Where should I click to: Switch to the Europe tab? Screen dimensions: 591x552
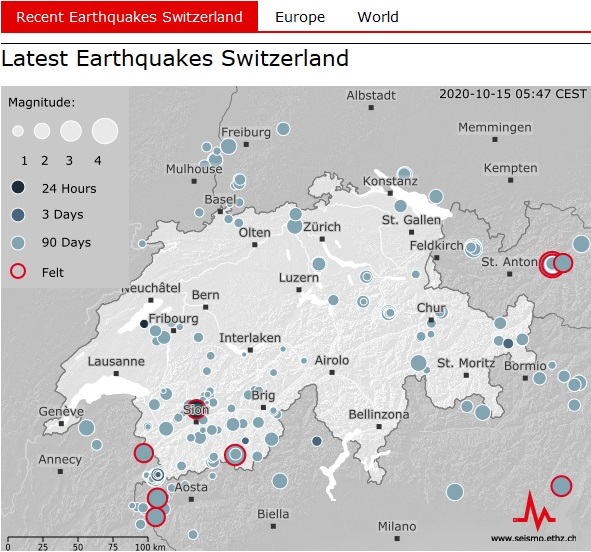tap(300, 17)
